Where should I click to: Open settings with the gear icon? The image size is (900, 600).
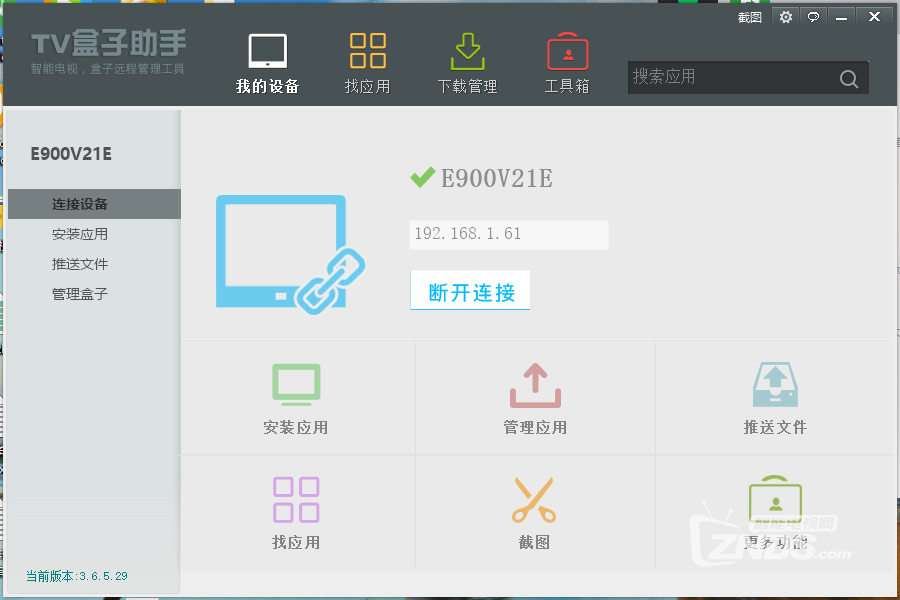(x=786, y=16)
